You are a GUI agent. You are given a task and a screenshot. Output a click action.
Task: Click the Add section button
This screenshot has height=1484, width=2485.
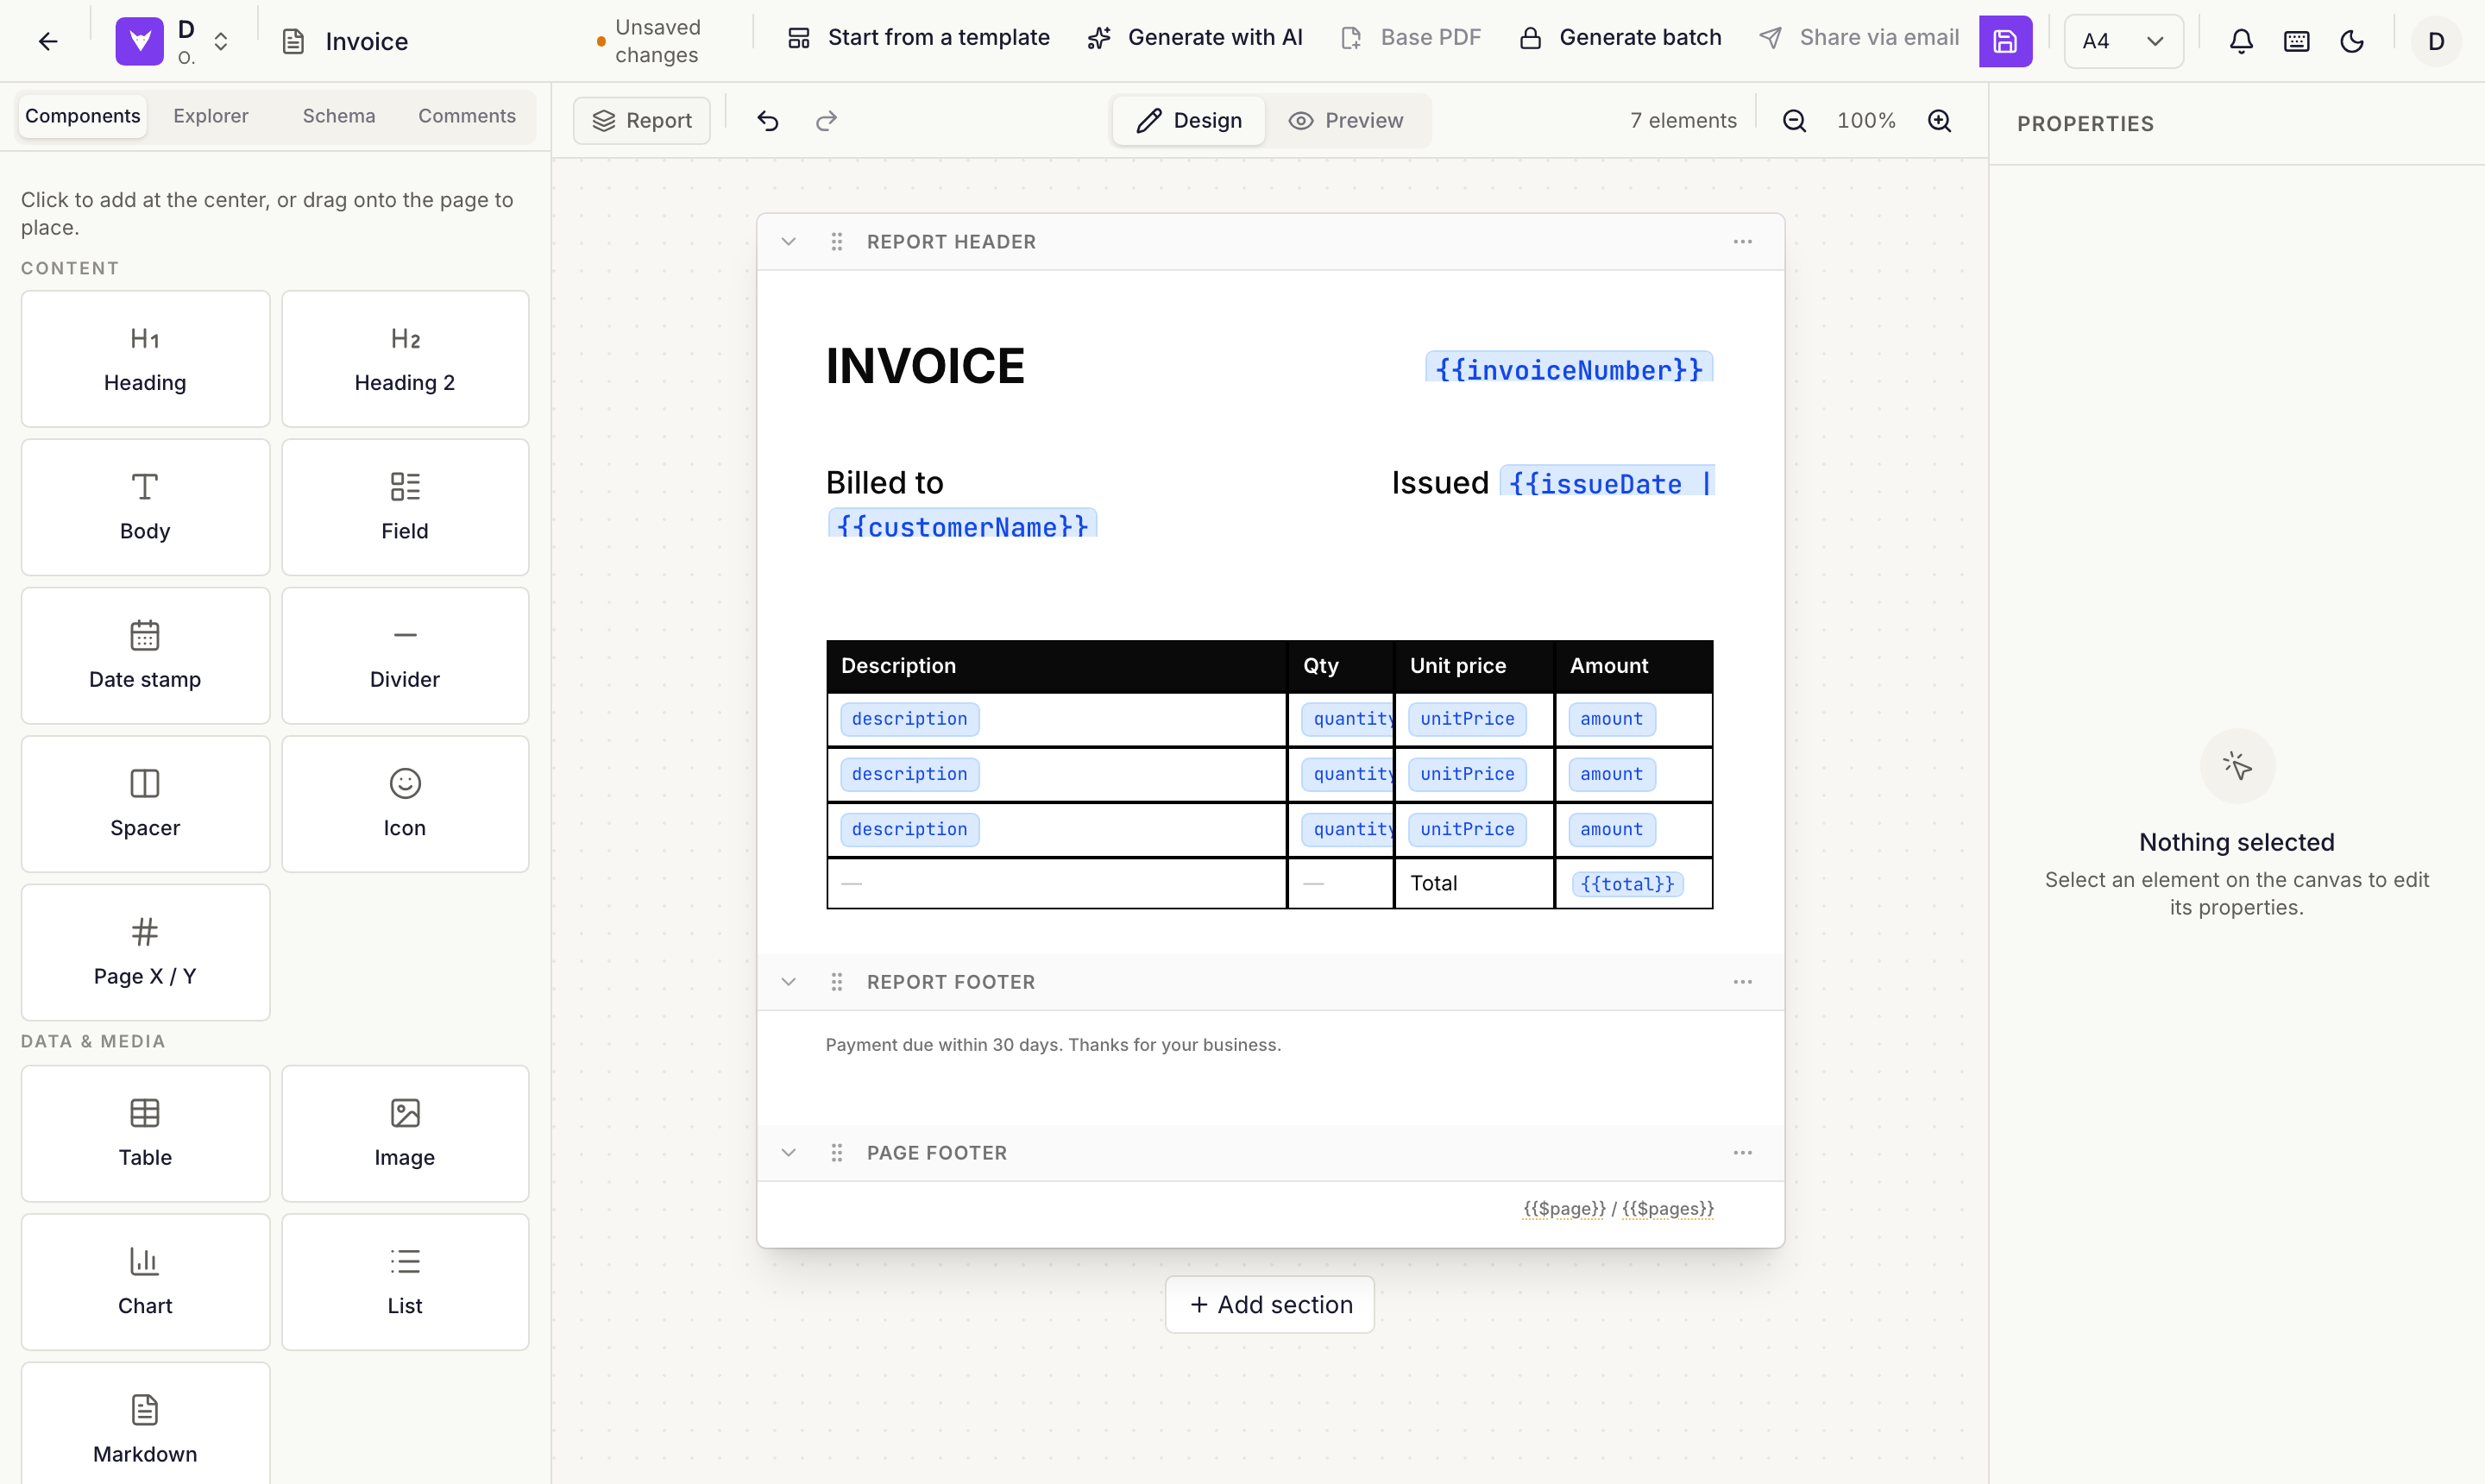tap(1270, 1305)
